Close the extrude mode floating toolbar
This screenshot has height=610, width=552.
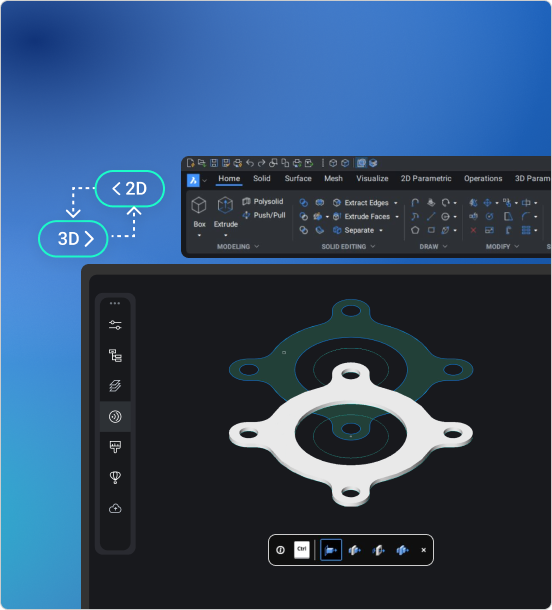click(424, 550)
